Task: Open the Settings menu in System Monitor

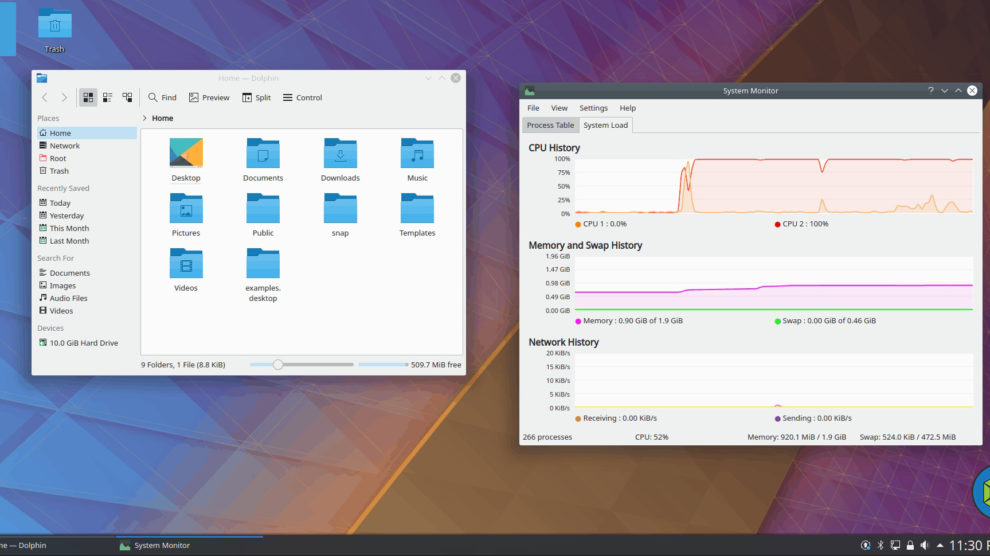Action: pyautogui.click(x=593, y=108)
